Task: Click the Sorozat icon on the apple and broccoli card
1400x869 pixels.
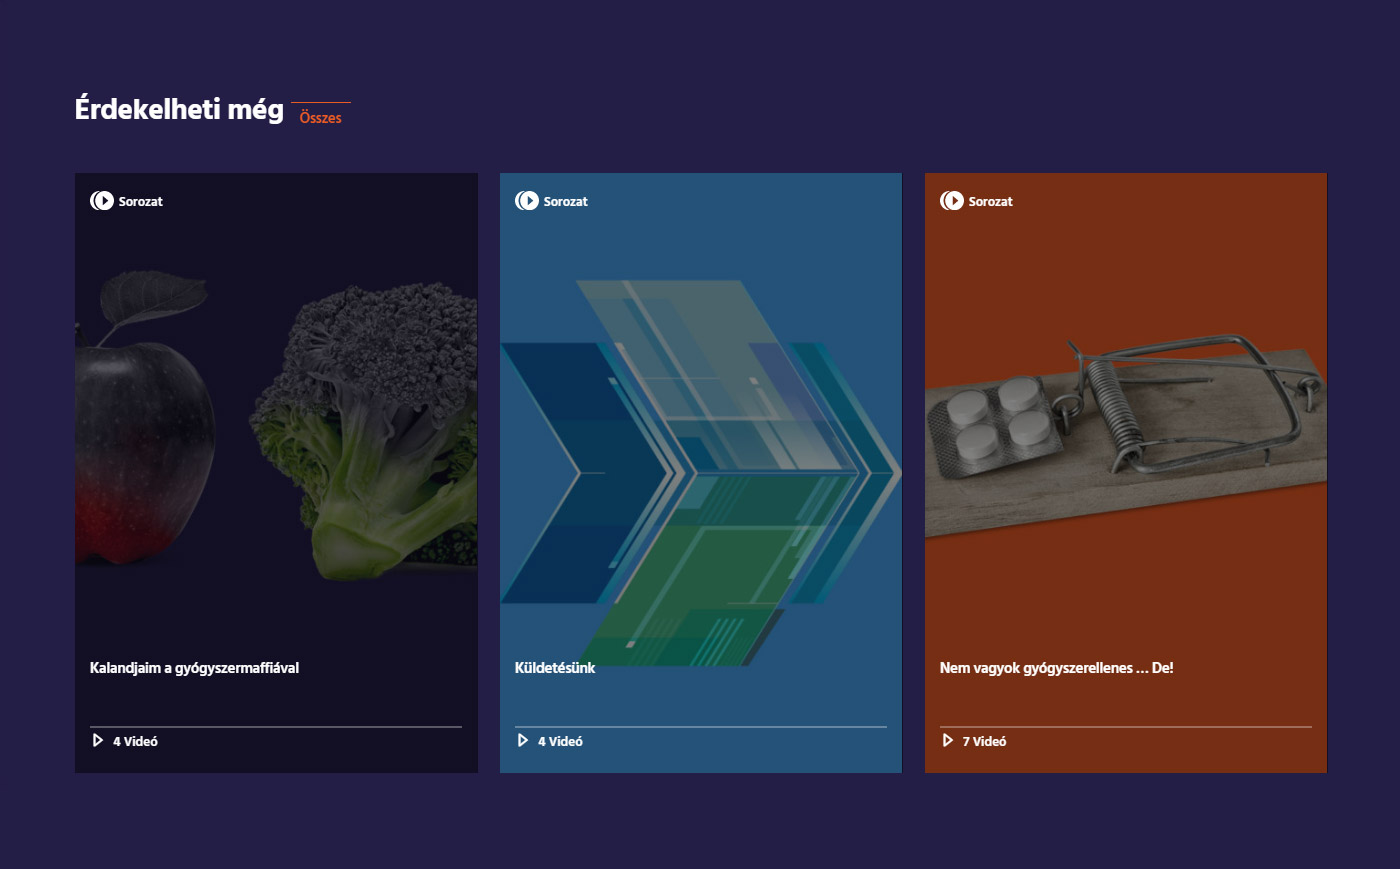Action: (x=102, y=201)
